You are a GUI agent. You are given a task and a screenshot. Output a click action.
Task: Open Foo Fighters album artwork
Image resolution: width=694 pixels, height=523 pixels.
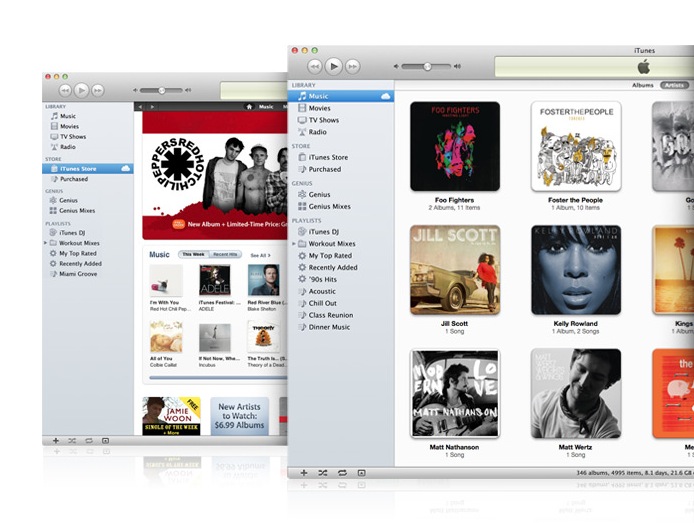[455, 146]
